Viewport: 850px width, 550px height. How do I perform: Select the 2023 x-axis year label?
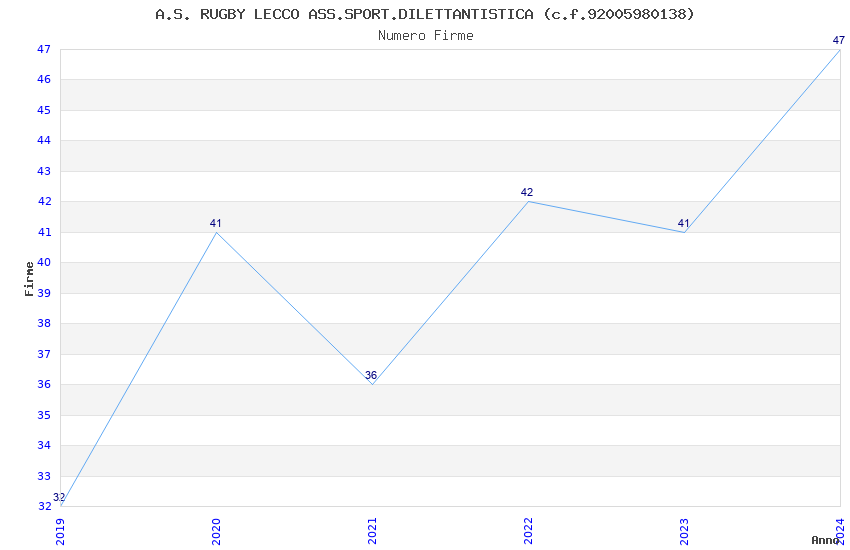[x=685, y=531]
